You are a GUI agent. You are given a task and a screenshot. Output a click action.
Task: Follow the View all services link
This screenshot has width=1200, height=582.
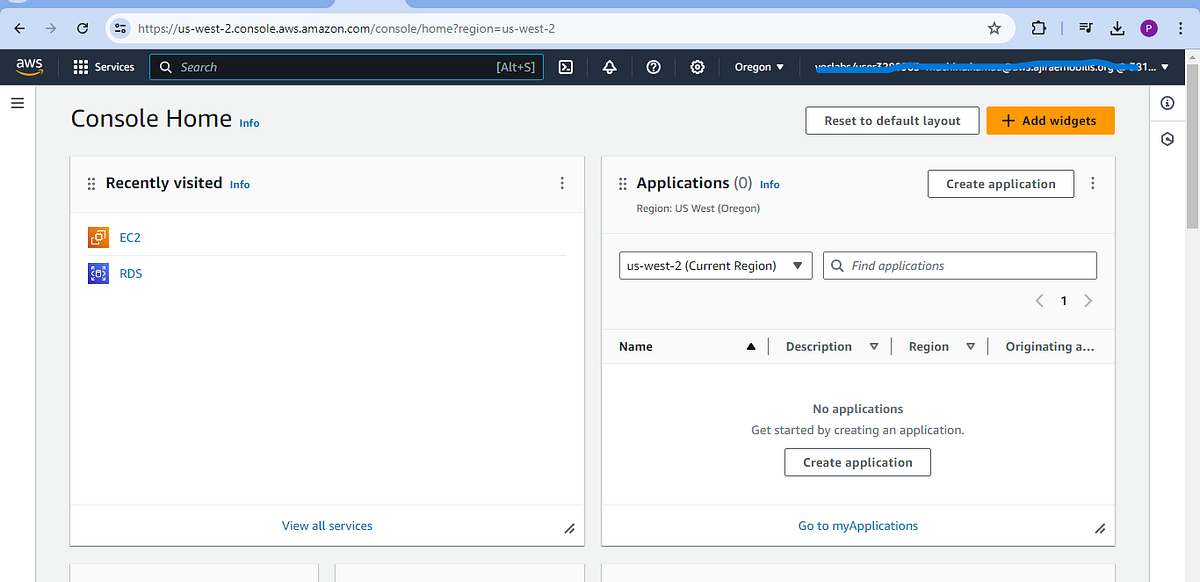pos(326,525)
